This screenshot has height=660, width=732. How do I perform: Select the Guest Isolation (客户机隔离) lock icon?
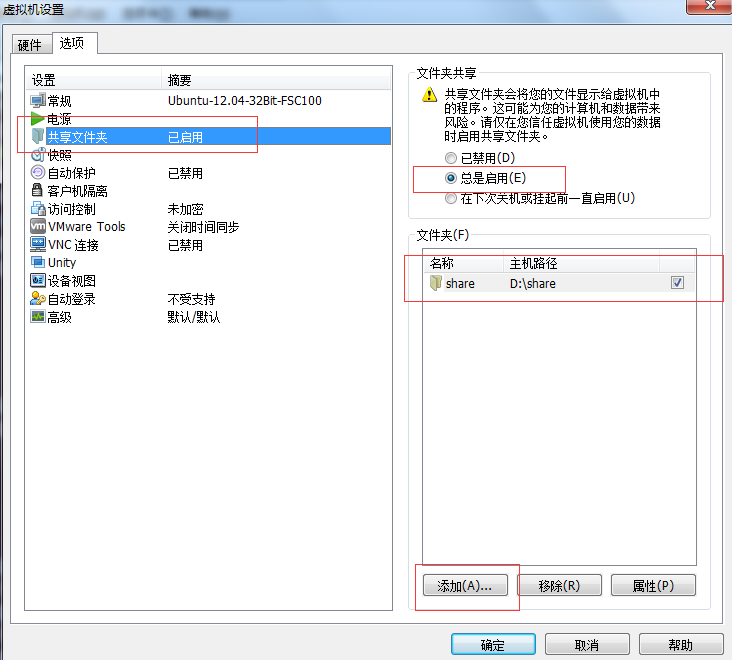pos(38,191)
